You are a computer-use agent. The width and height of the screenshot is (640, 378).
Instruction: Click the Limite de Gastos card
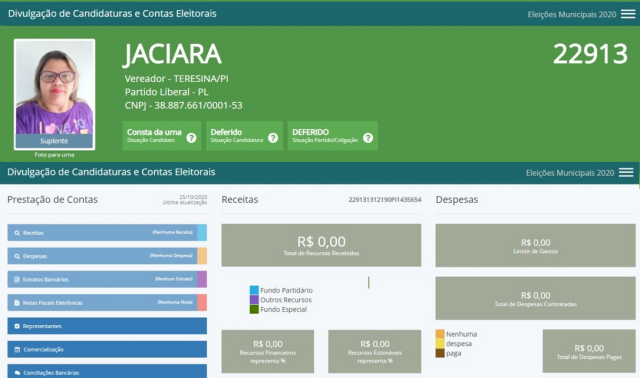536,245
